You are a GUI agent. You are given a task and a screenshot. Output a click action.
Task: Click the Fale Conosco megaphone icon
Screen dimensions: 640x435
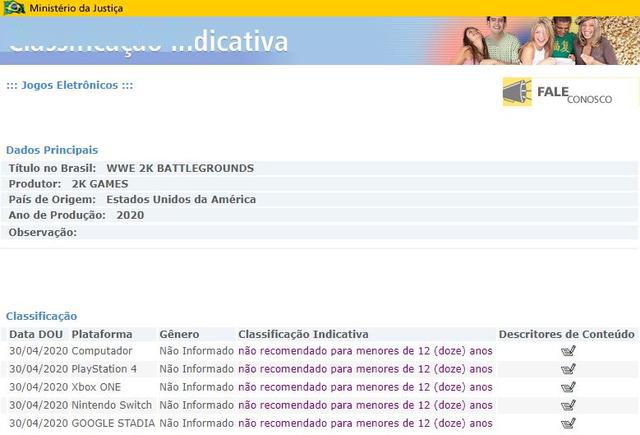click(517, 92)
